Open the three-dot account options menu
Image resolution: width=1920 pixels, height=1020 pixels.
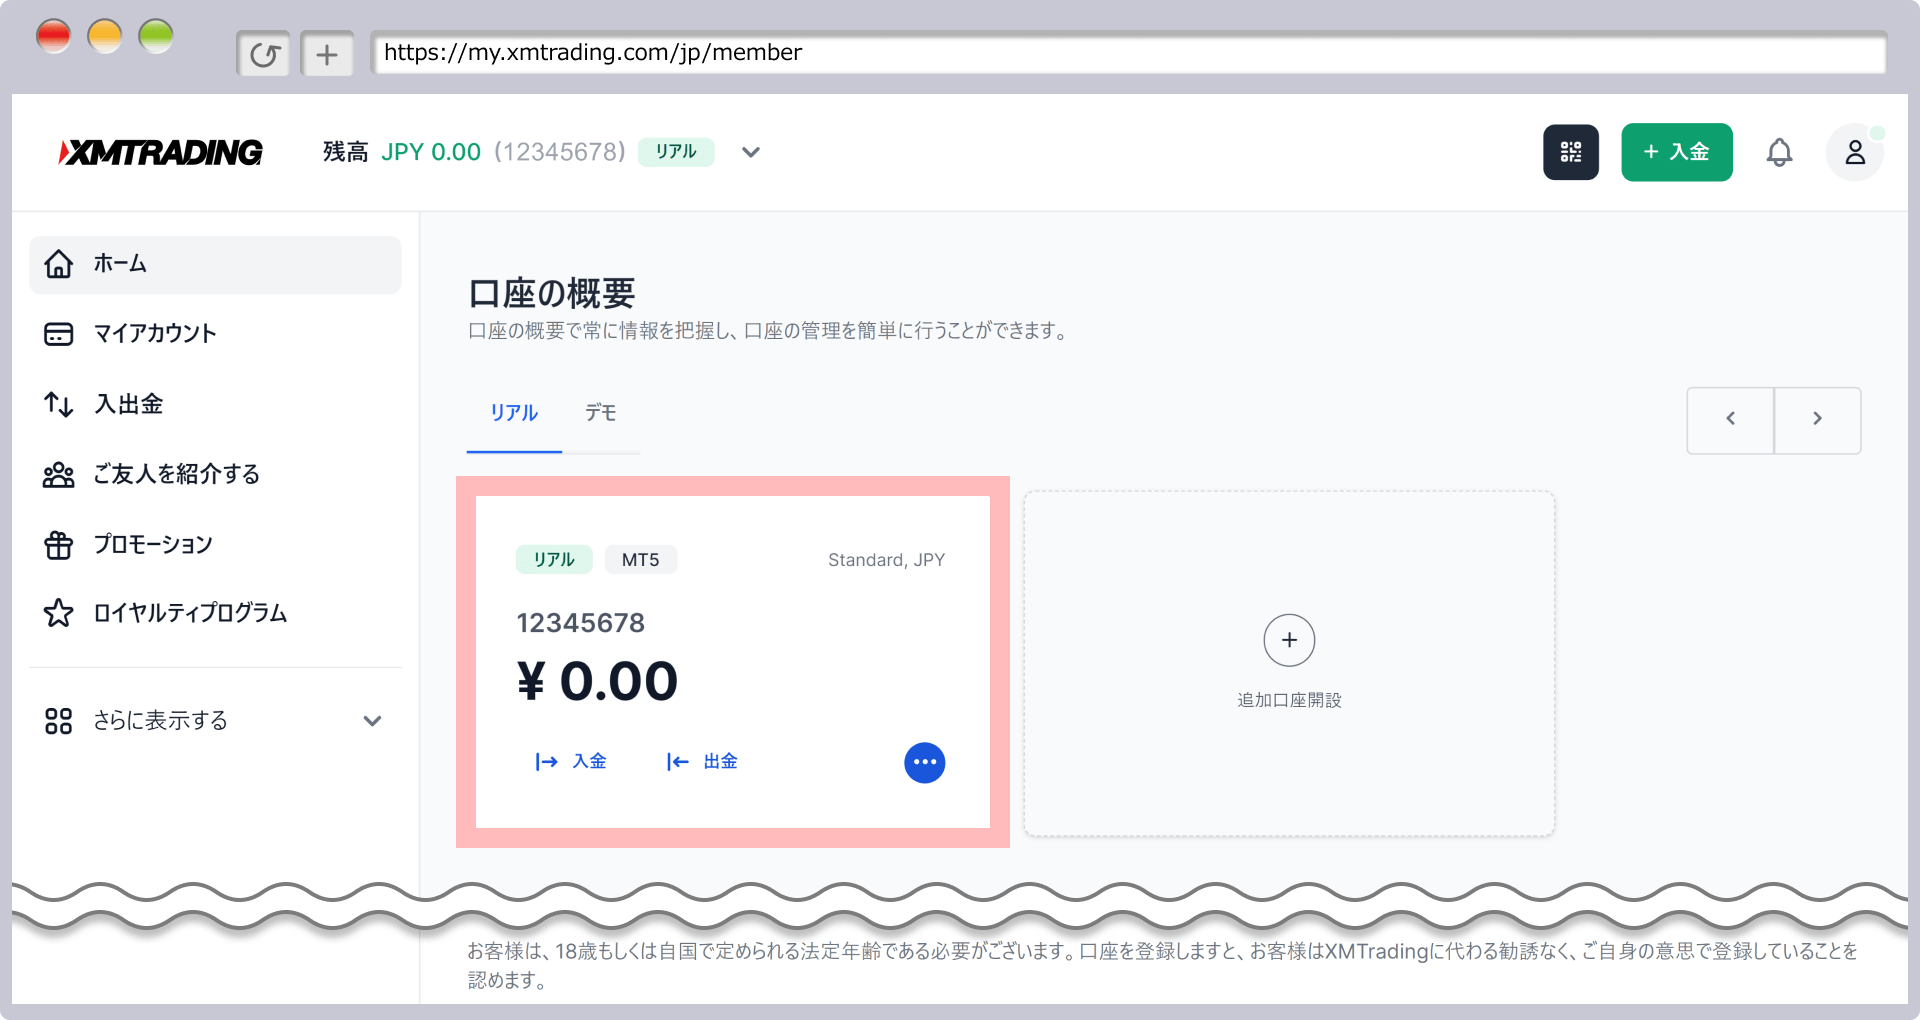pos(924,762)
